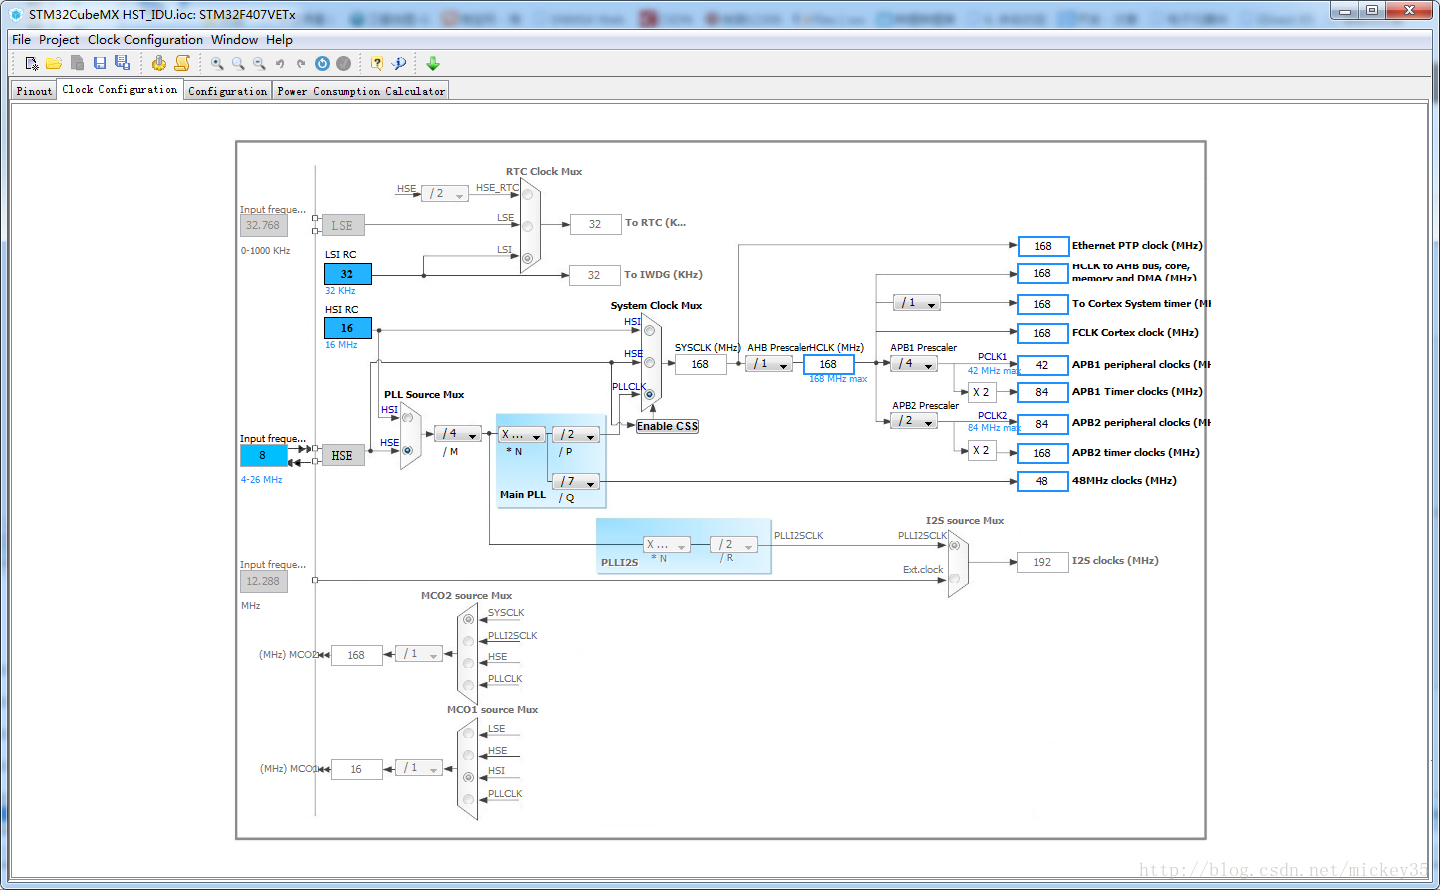Click the greyed document icon beside Open folder
Viewport: 1440px width, 890px height.
77,63
